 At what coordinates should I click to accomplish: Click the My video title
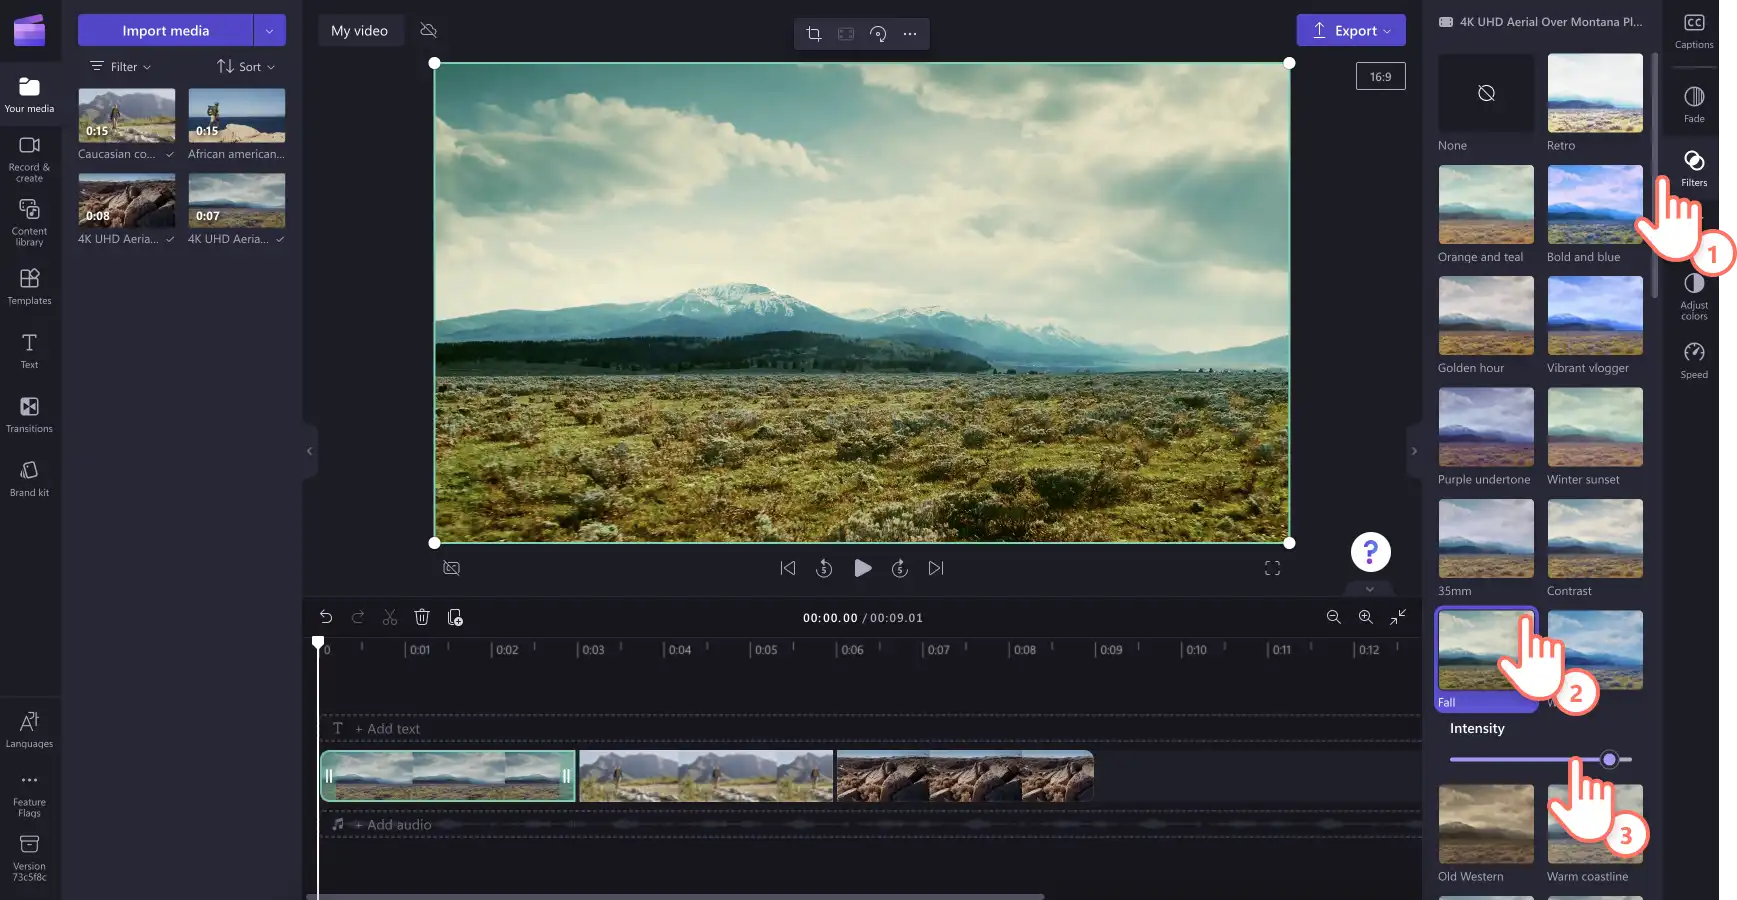tap(359, 31)
